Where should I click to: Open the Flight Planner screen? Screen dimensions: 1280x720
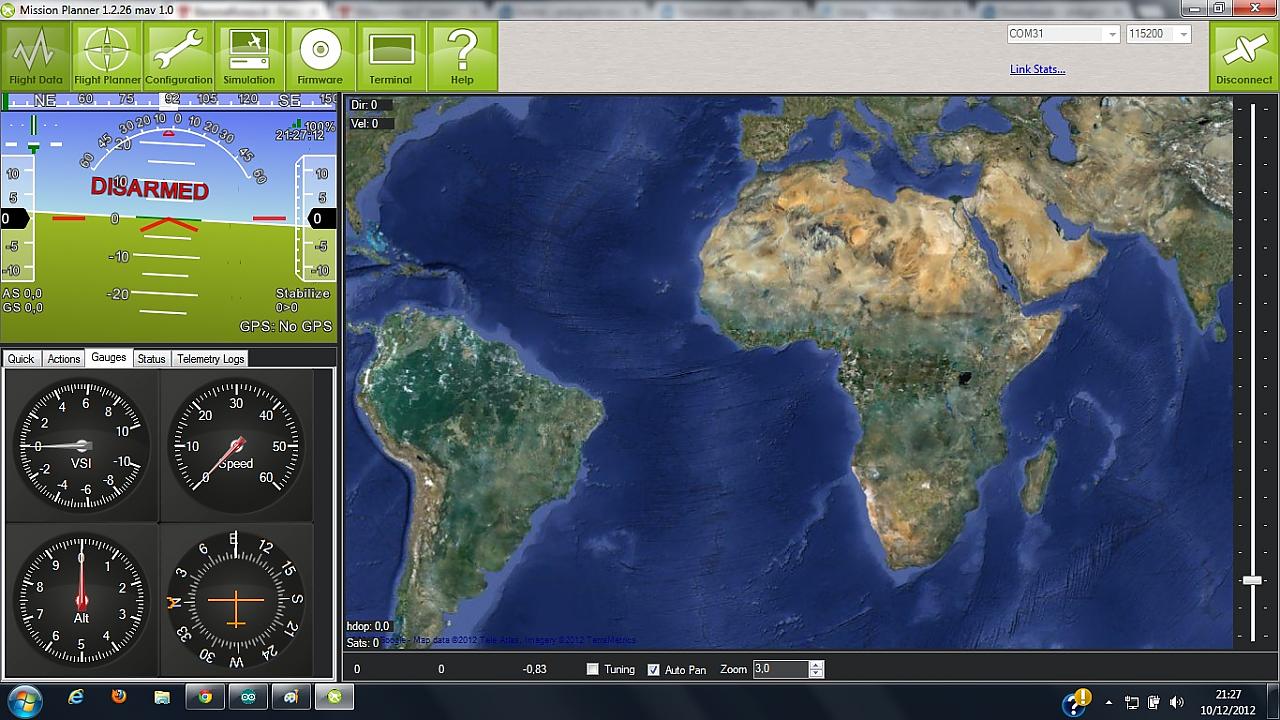(x=107, y=56)
